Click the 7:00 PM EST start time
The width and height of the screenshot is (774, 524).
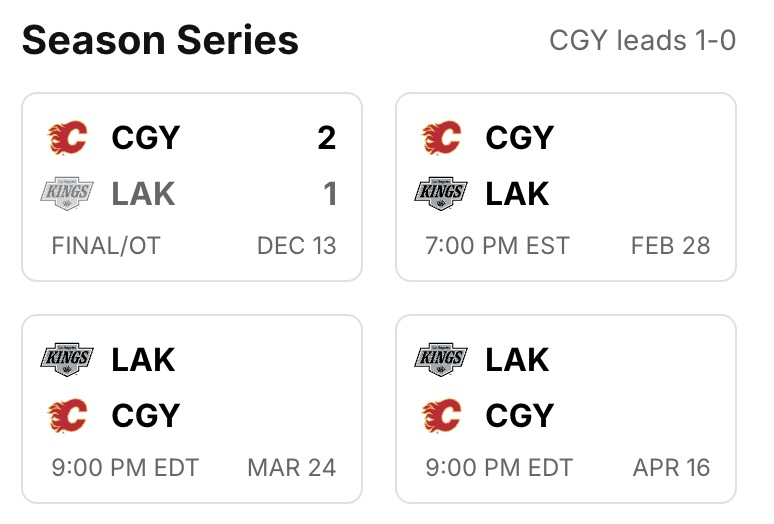click(497, 246)
